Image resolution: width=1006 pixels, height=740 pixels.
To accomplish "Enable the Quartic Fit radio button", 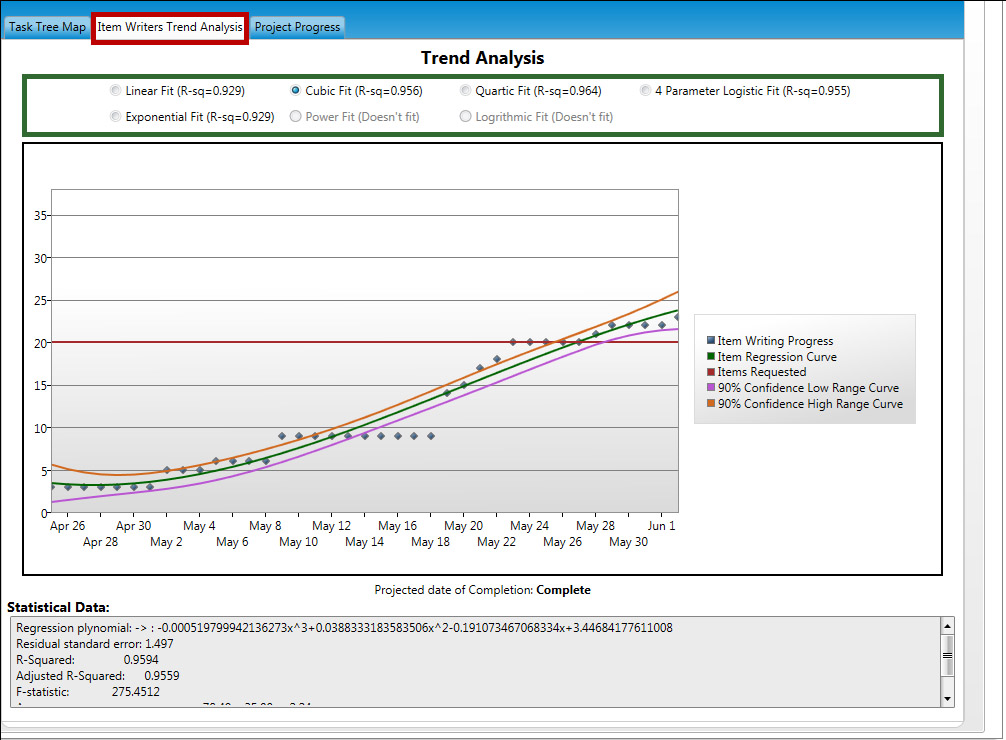I will point(466,91).
